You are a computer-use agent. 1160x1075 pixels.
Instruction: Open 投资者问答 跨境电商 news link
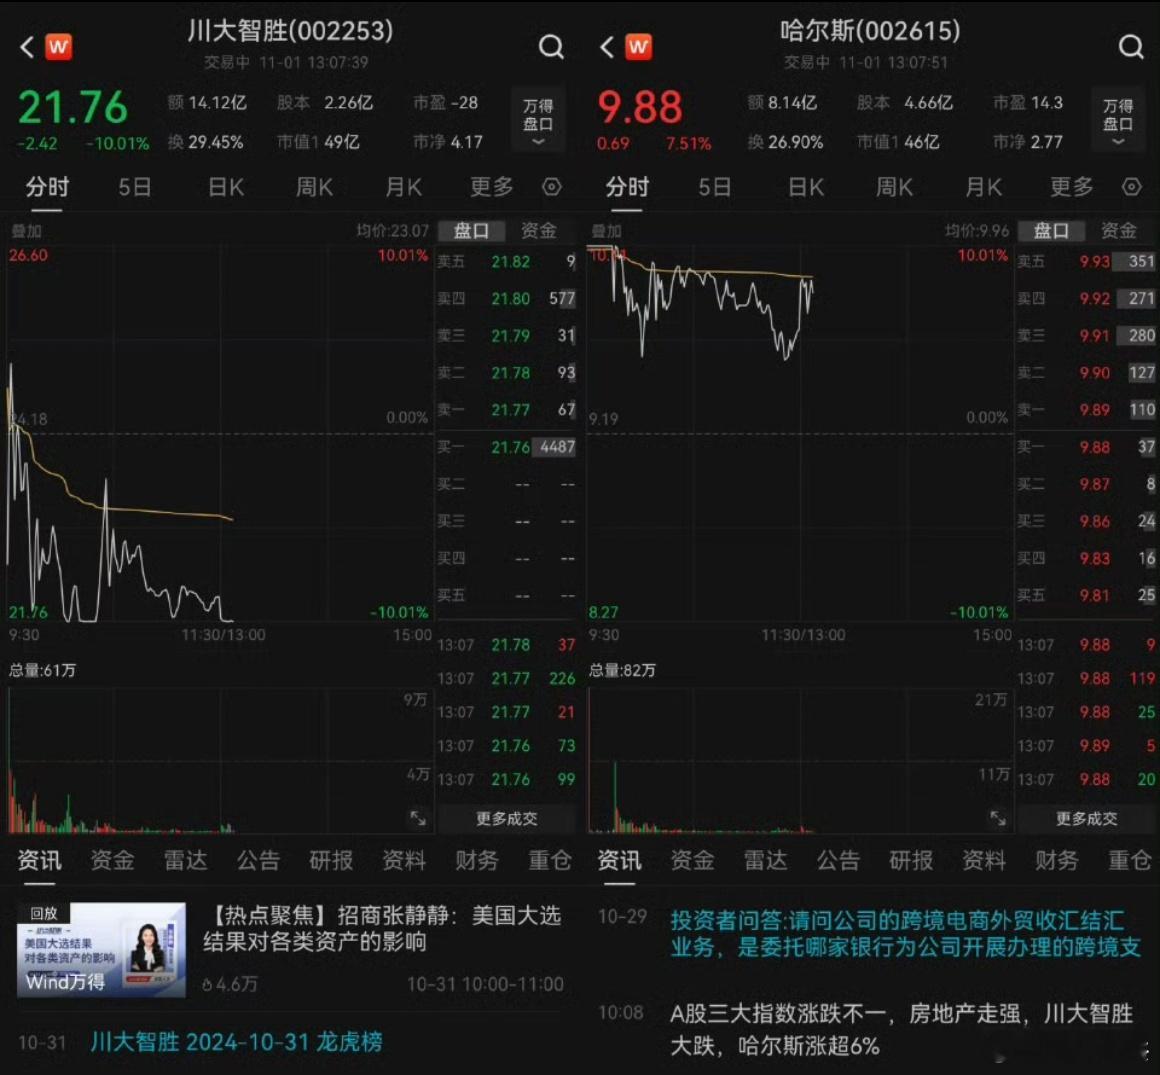906,934
